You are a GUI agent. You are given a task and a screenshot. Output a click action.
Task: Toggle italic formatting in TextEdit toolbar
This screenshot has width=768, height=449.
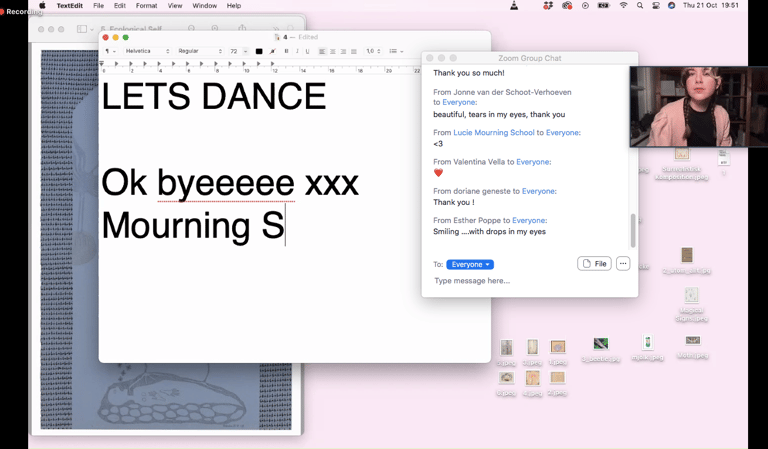[x=297, y=51]
